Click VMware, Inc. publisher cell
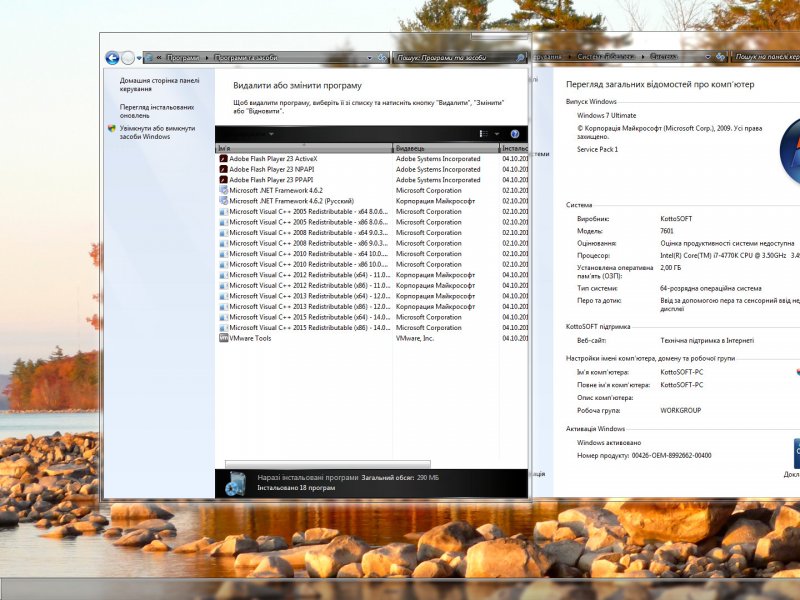 (415, 338)
